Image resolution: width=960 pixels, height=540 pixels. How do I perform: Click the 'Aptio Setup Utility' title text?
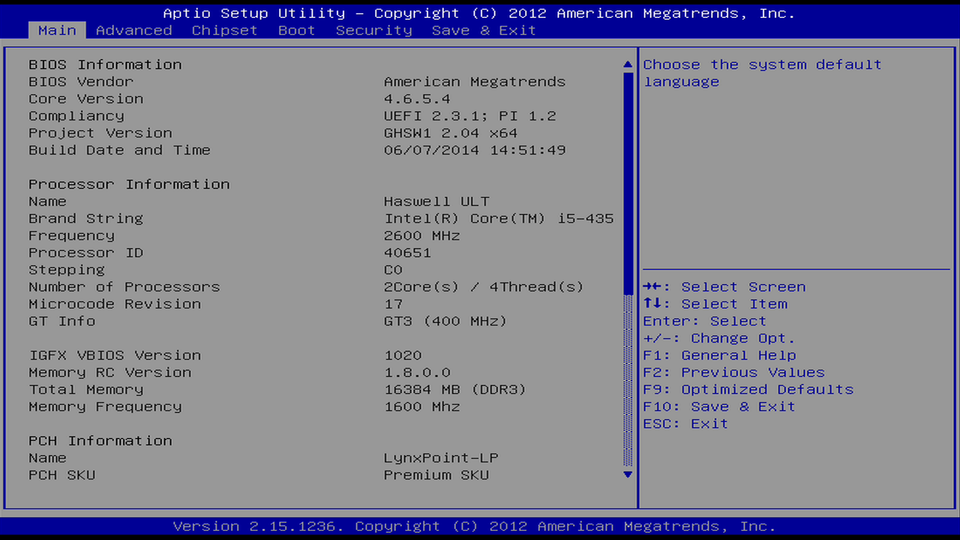[x=254, y=13]
